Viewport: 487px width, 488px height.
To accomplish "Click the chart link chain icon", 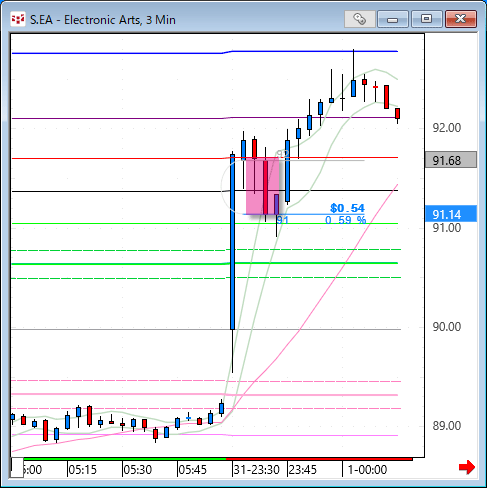I will click(359, 19).
